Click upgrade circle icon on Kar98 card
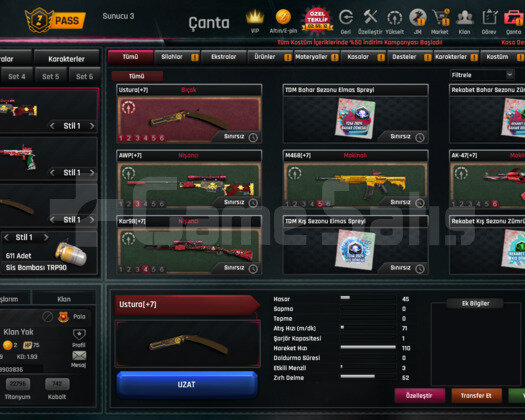Viewport: 525px width, 420px height. (128, 238)
